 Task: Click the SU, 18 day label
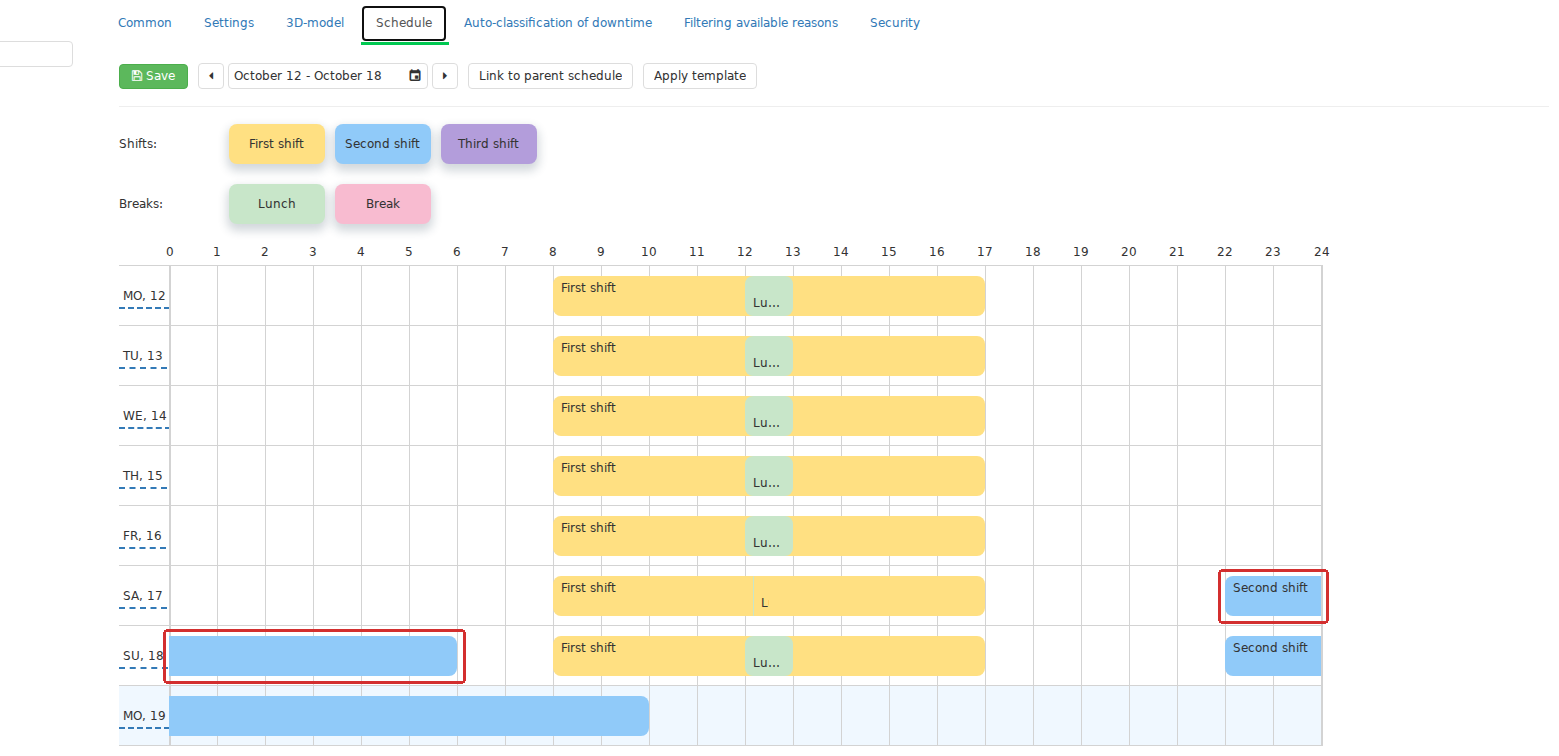(143, 656)
